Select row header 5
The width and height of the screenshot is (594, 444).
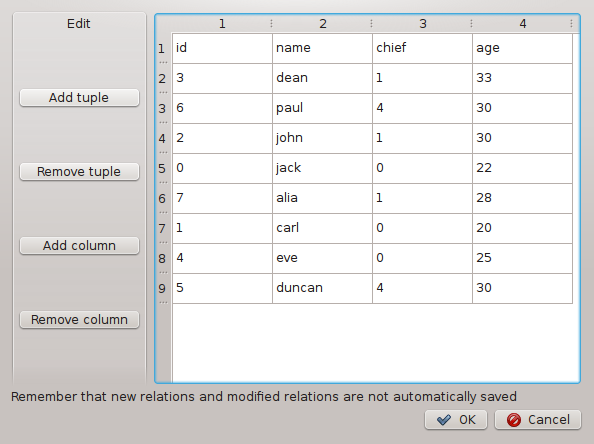tap(163, 169)
